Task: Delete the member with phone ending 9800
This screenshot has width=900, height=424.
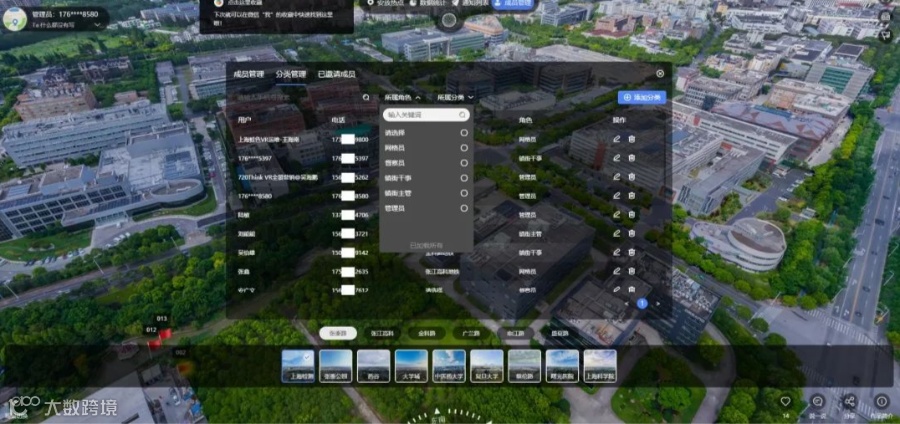Action: tap(631, 139)
